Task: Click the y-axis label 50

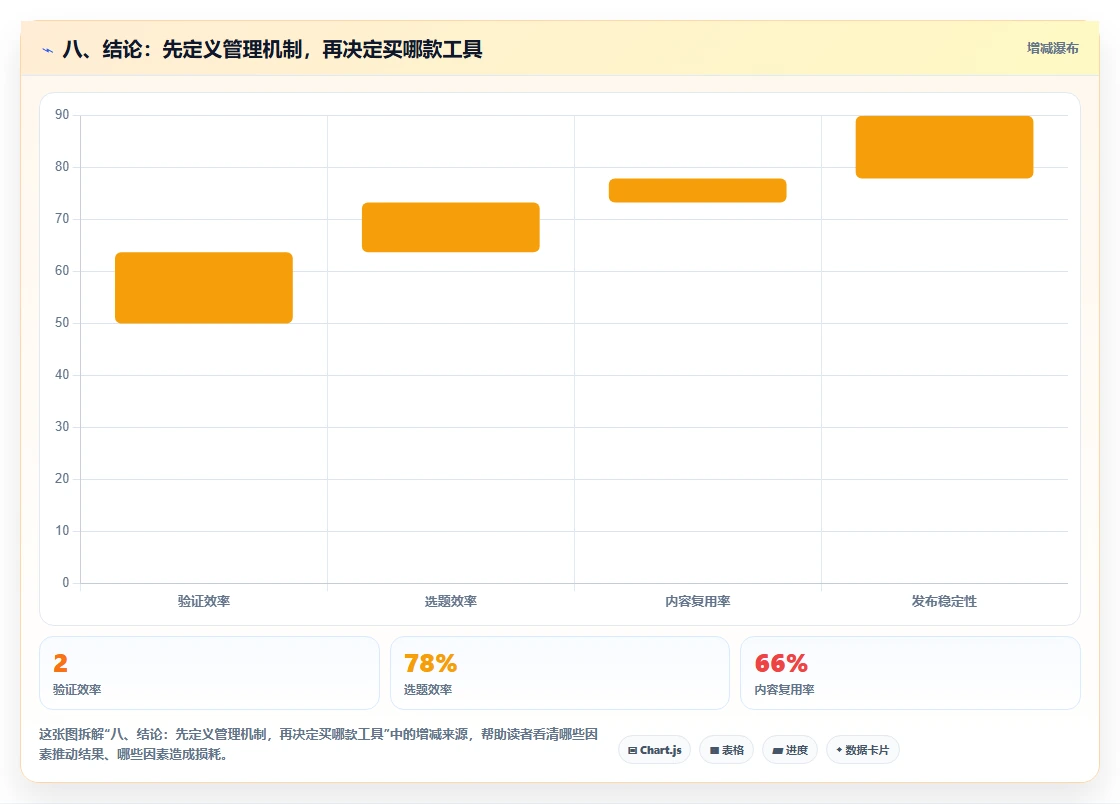Action: [x=62, y=323]
